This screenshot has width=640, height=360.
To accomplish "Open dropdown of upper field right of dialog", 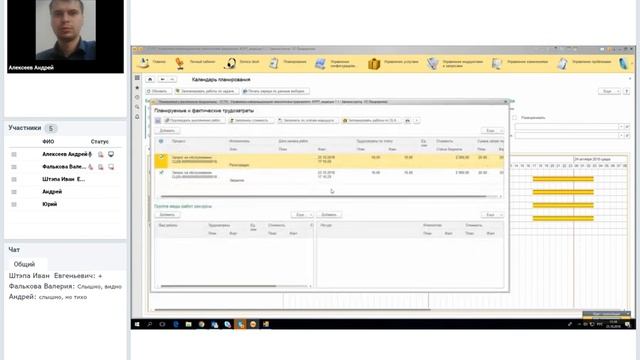I will (621, 127).
